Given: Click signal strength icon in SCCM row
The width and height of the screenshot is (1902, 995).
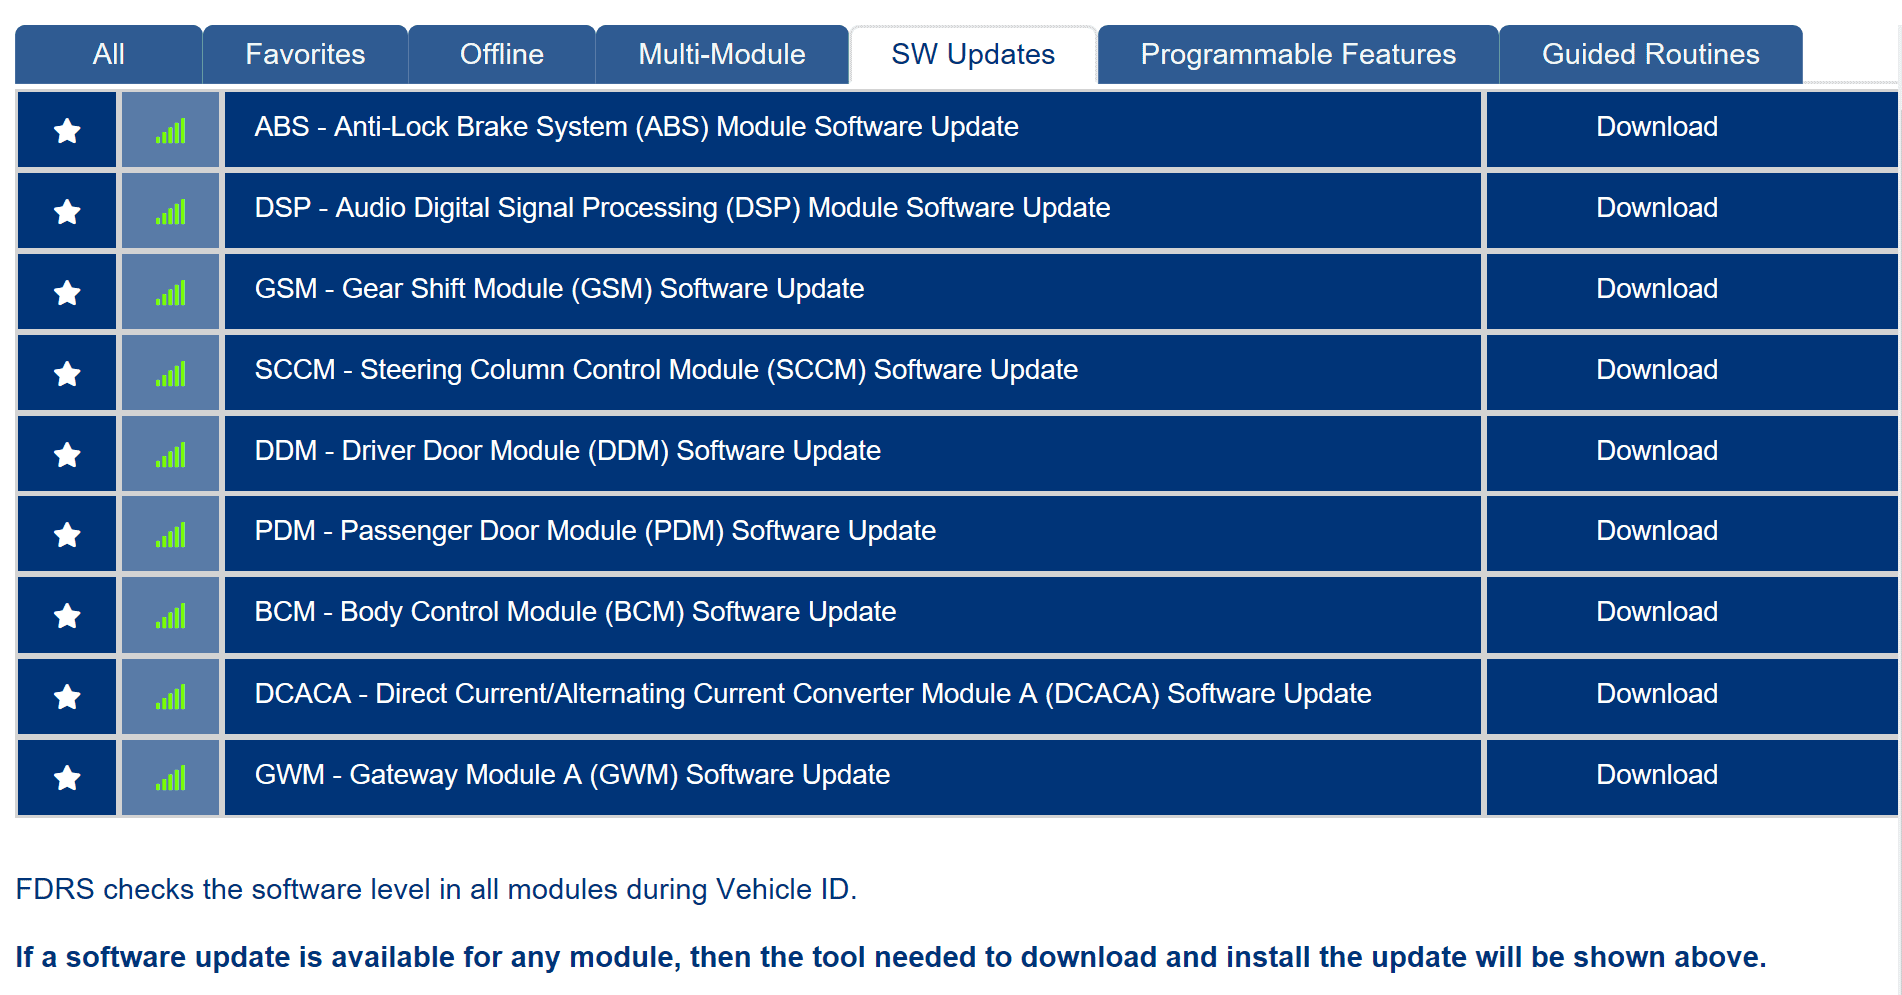Looking at the screenshot, I should [x=171, y=373].
